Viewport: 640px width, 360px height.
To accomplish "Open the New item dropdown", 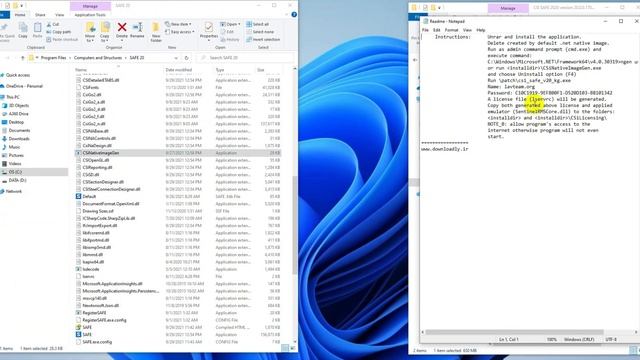I will tap(178, 24).
